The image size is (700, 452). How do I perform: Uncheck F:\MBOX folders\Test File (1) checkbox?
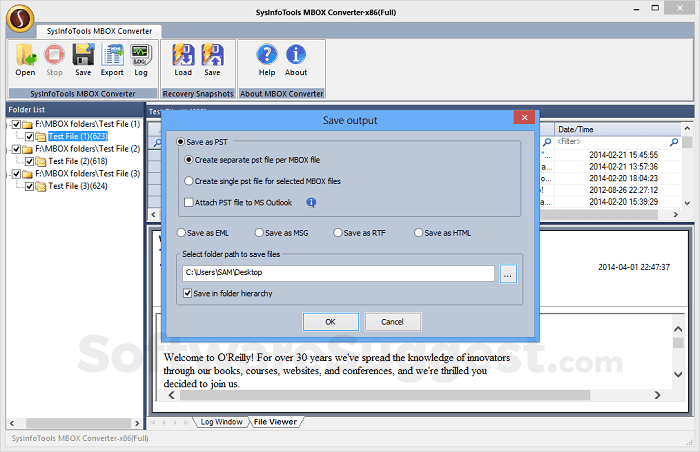coord(17,124)
